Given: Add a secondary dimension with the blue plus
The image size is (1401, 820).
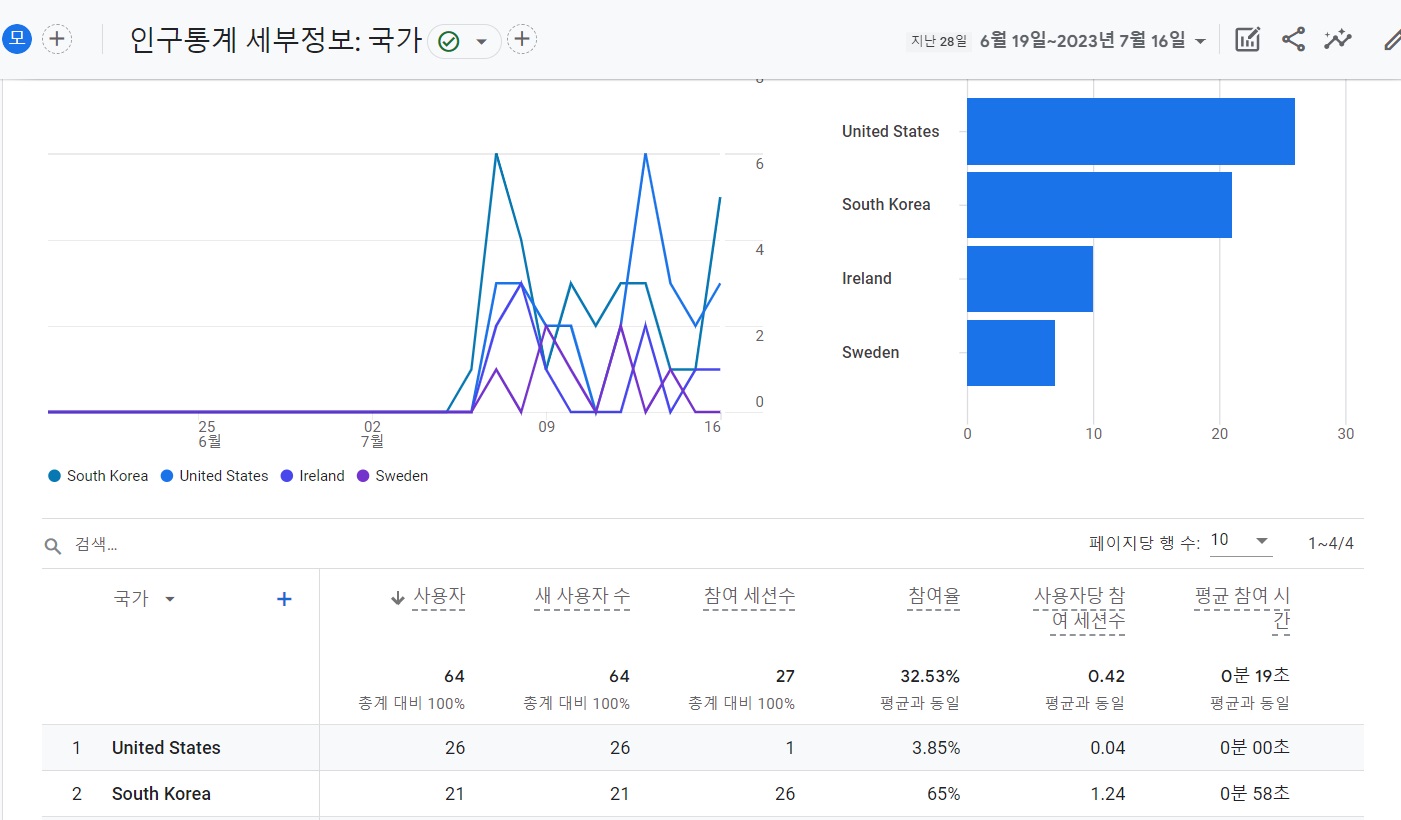Looking at the screenshot, I should coord(284,599).
